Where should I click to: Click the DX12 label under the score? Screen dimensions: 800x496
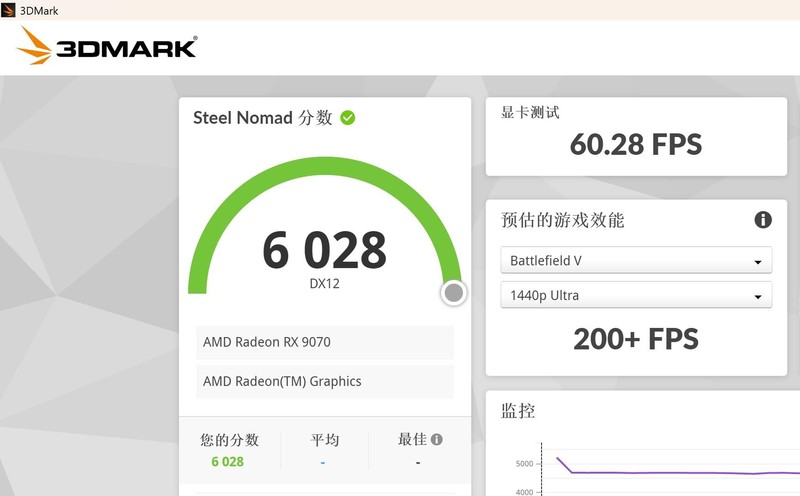(x=324, y=284)
